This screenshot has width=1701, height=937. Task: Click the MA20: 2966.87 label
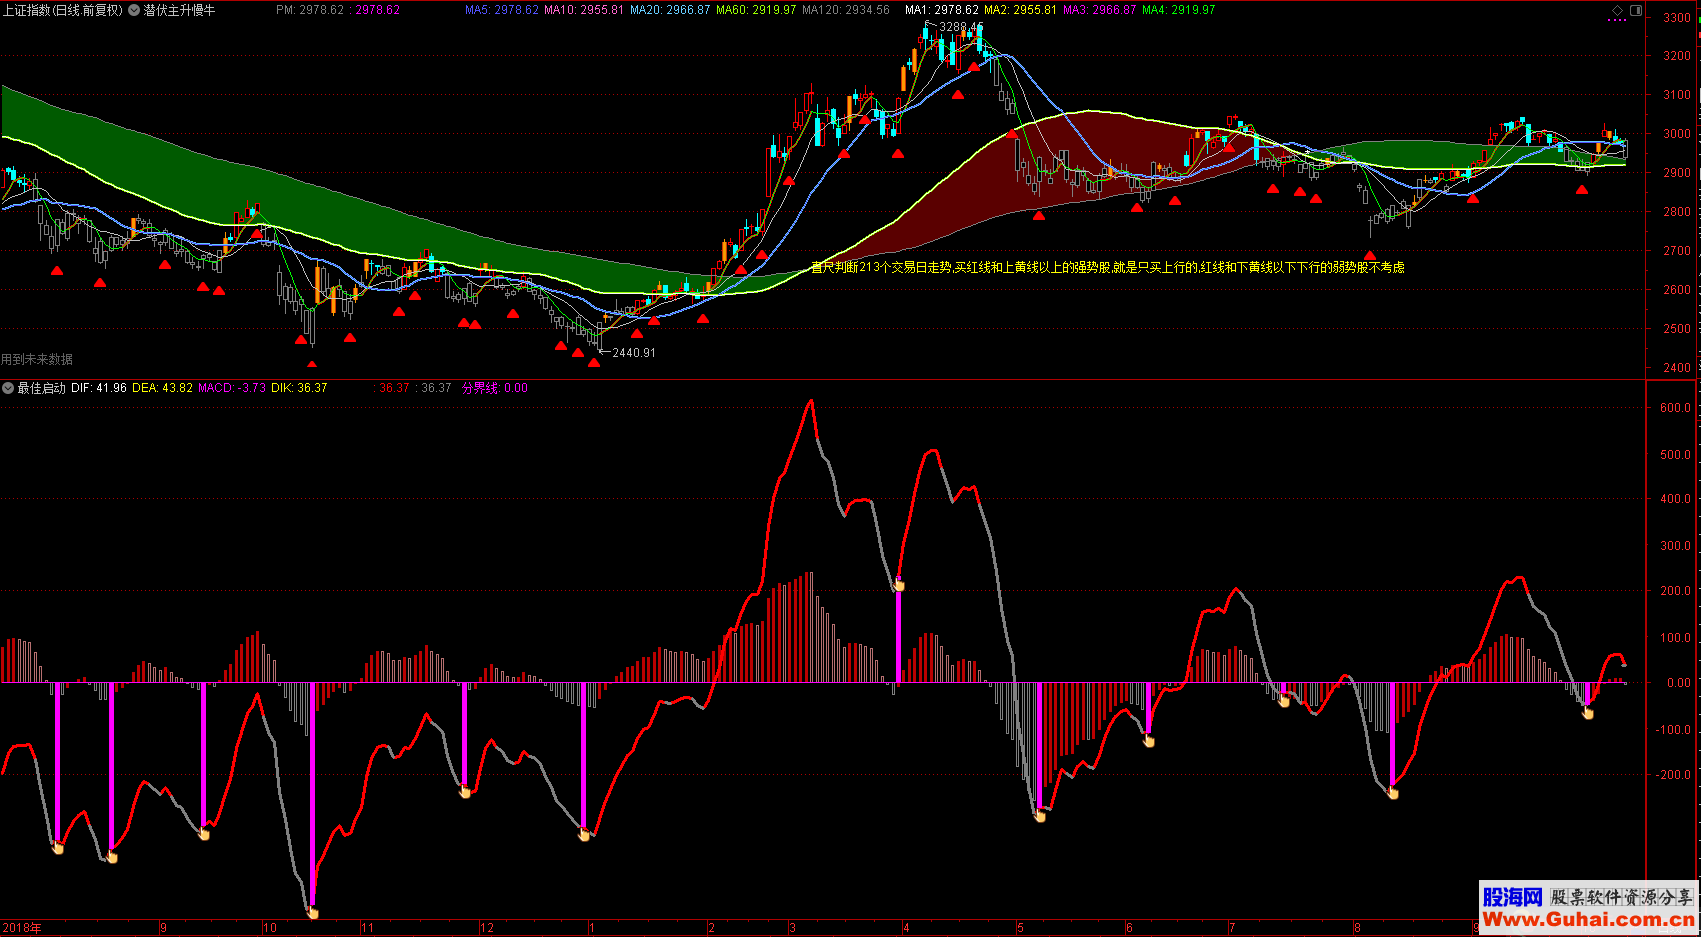click(x=670, y=10)
